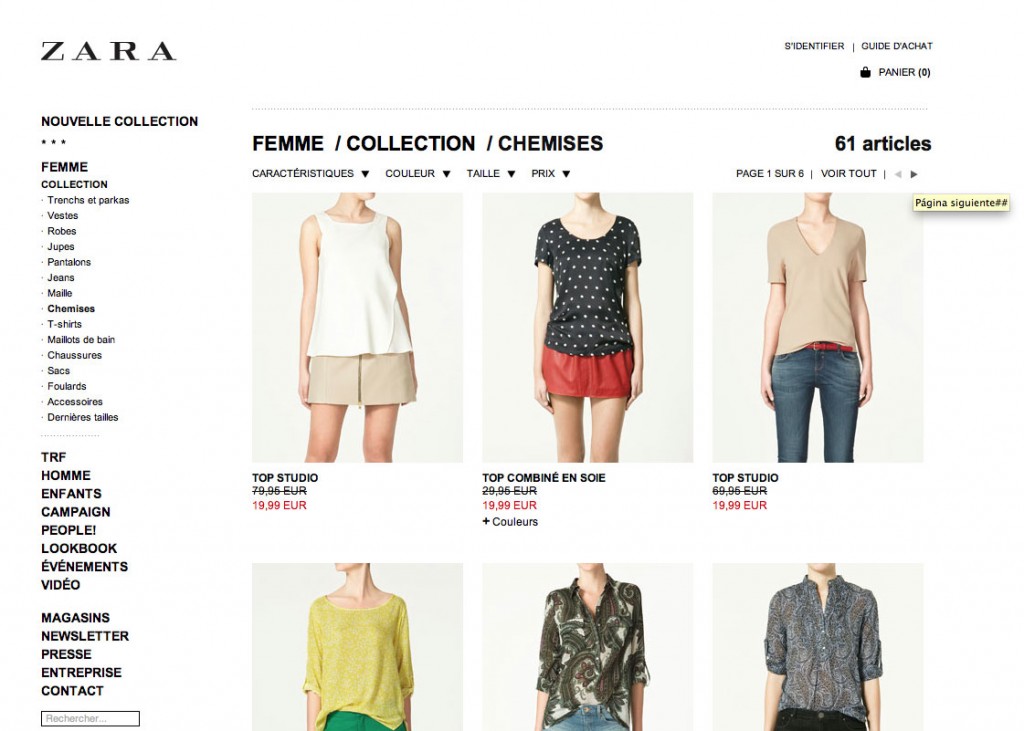Navigate to the HOMME section
1024x731 pixels.
tap(66, 476)
